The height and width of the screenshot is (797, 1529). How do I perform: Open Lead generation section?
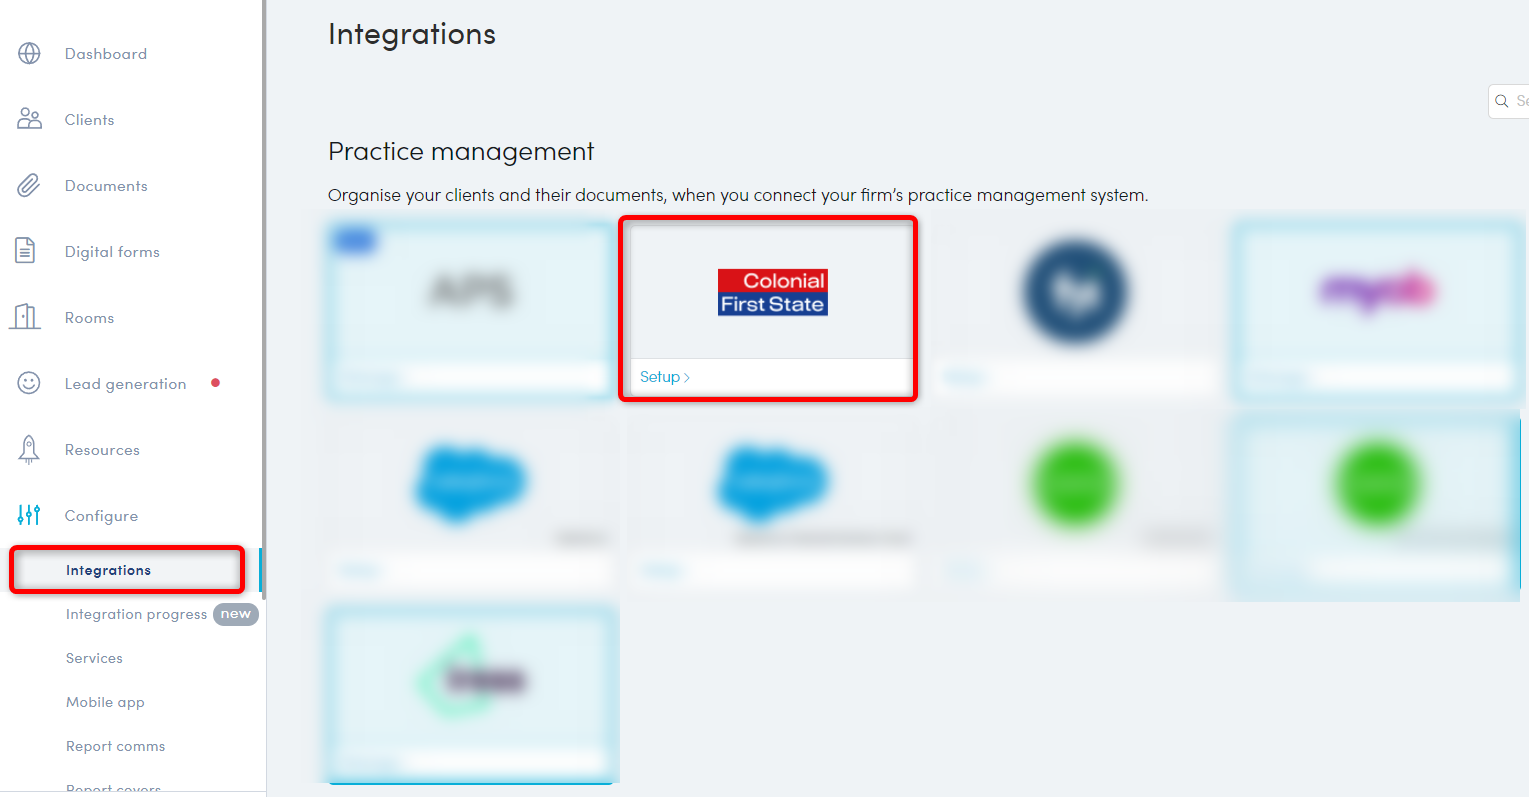pos(126,384)
